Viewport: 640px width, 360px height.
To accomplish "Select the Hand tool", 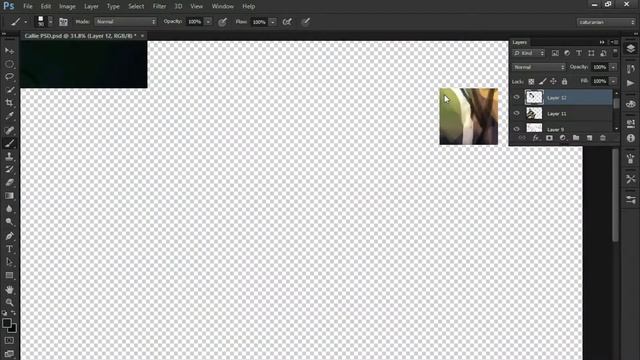I will (9, 289).
